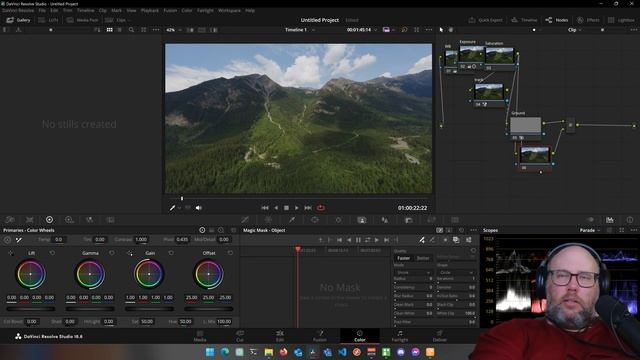Click the Gamma color wheel center
Viewport: 640px width, 360px height.
tap(90, 274)
